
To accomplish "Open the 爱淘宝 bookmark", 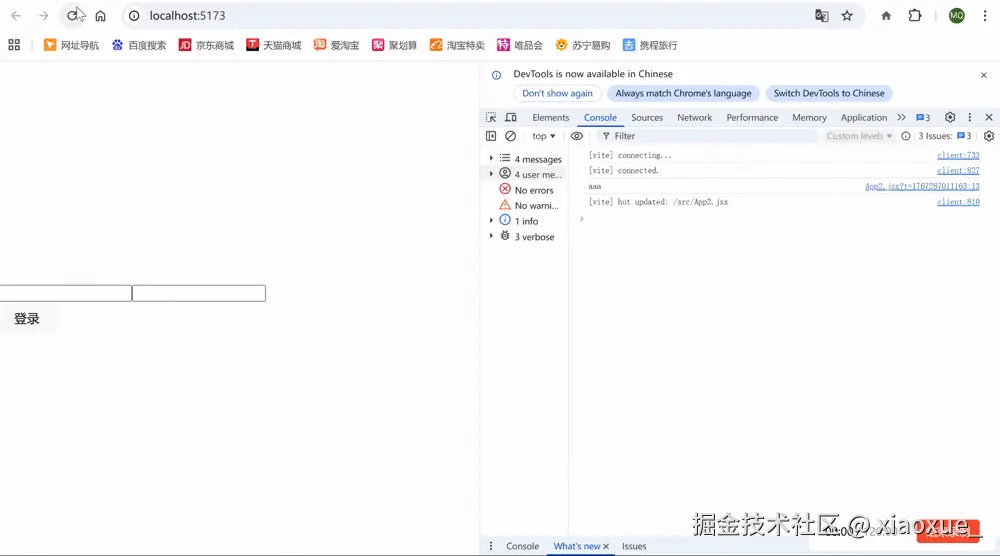I will click(x=336, y=45).
